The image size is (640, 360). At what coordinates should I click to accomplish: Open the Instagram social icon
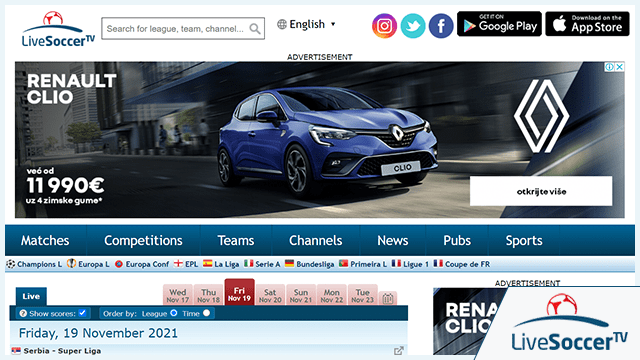[384, 26]
